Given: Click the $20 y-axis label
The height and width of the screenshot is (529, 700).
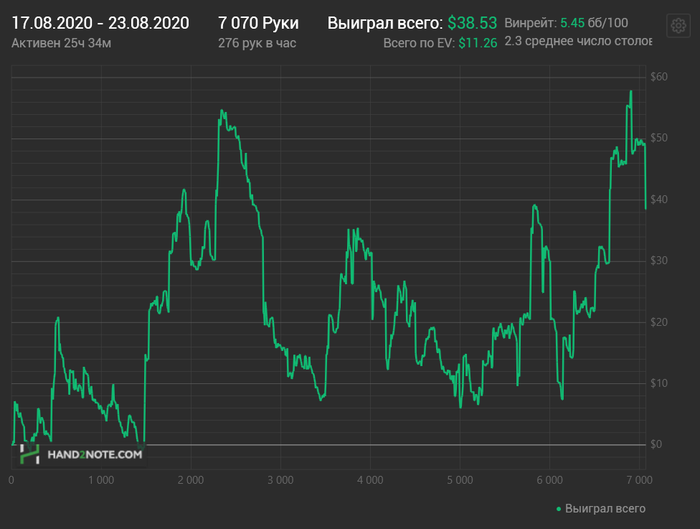Looking at the screenshot, I should click(x=659, y=322).
